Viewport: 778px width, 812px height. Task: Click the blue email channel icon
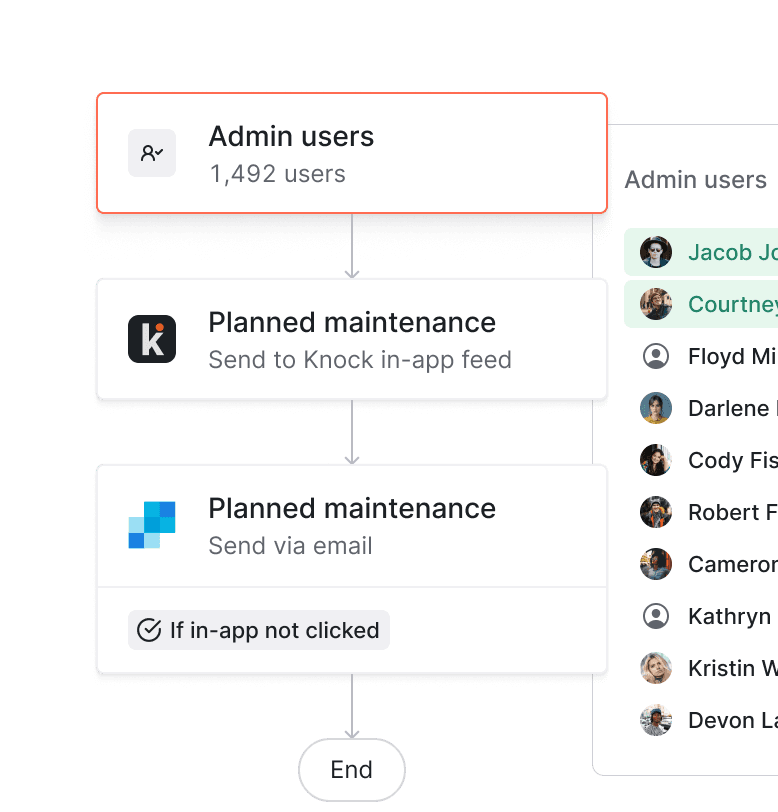(152, 523)
